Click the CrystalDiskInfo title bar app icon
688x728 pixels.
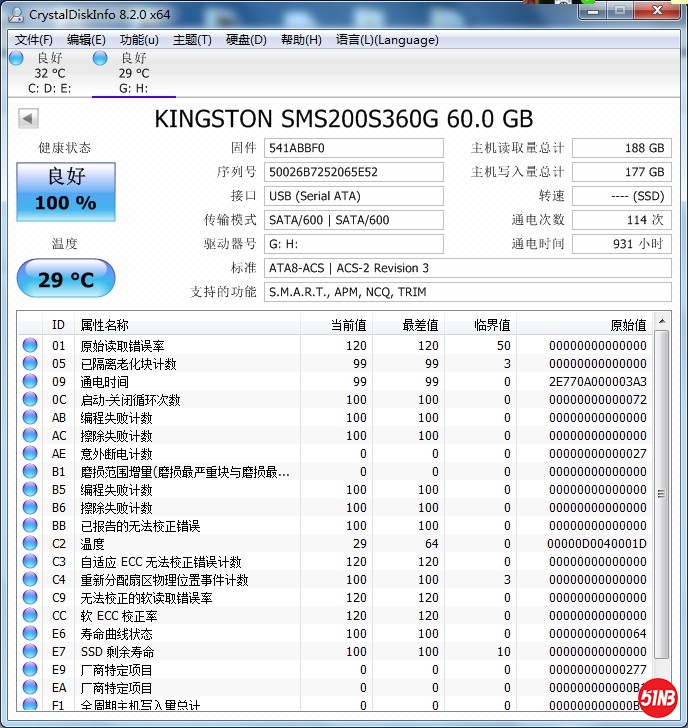(16, 15)
